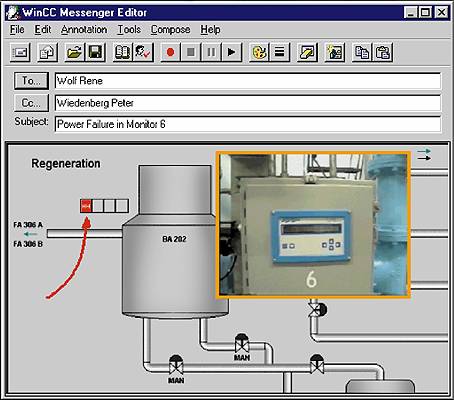
Task: Open the Tools menu
Action: click(129, 30)
